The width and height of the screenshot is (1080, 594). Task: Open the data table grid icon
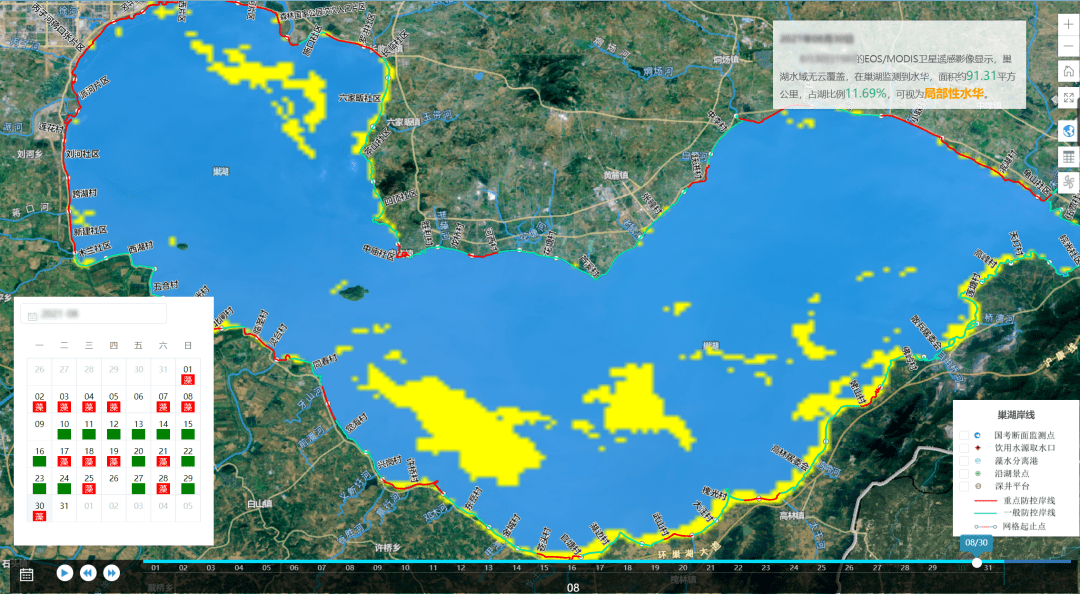(1068, 157)
